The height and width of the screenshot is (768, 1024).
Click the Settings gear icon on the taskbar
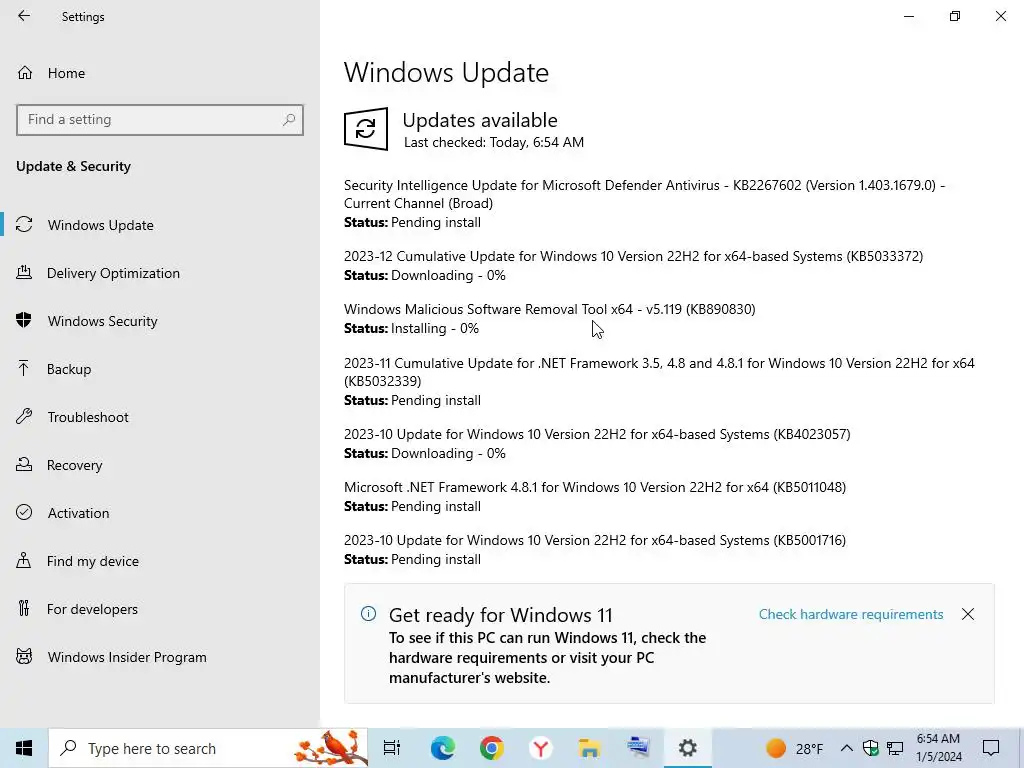click(687, 748)
